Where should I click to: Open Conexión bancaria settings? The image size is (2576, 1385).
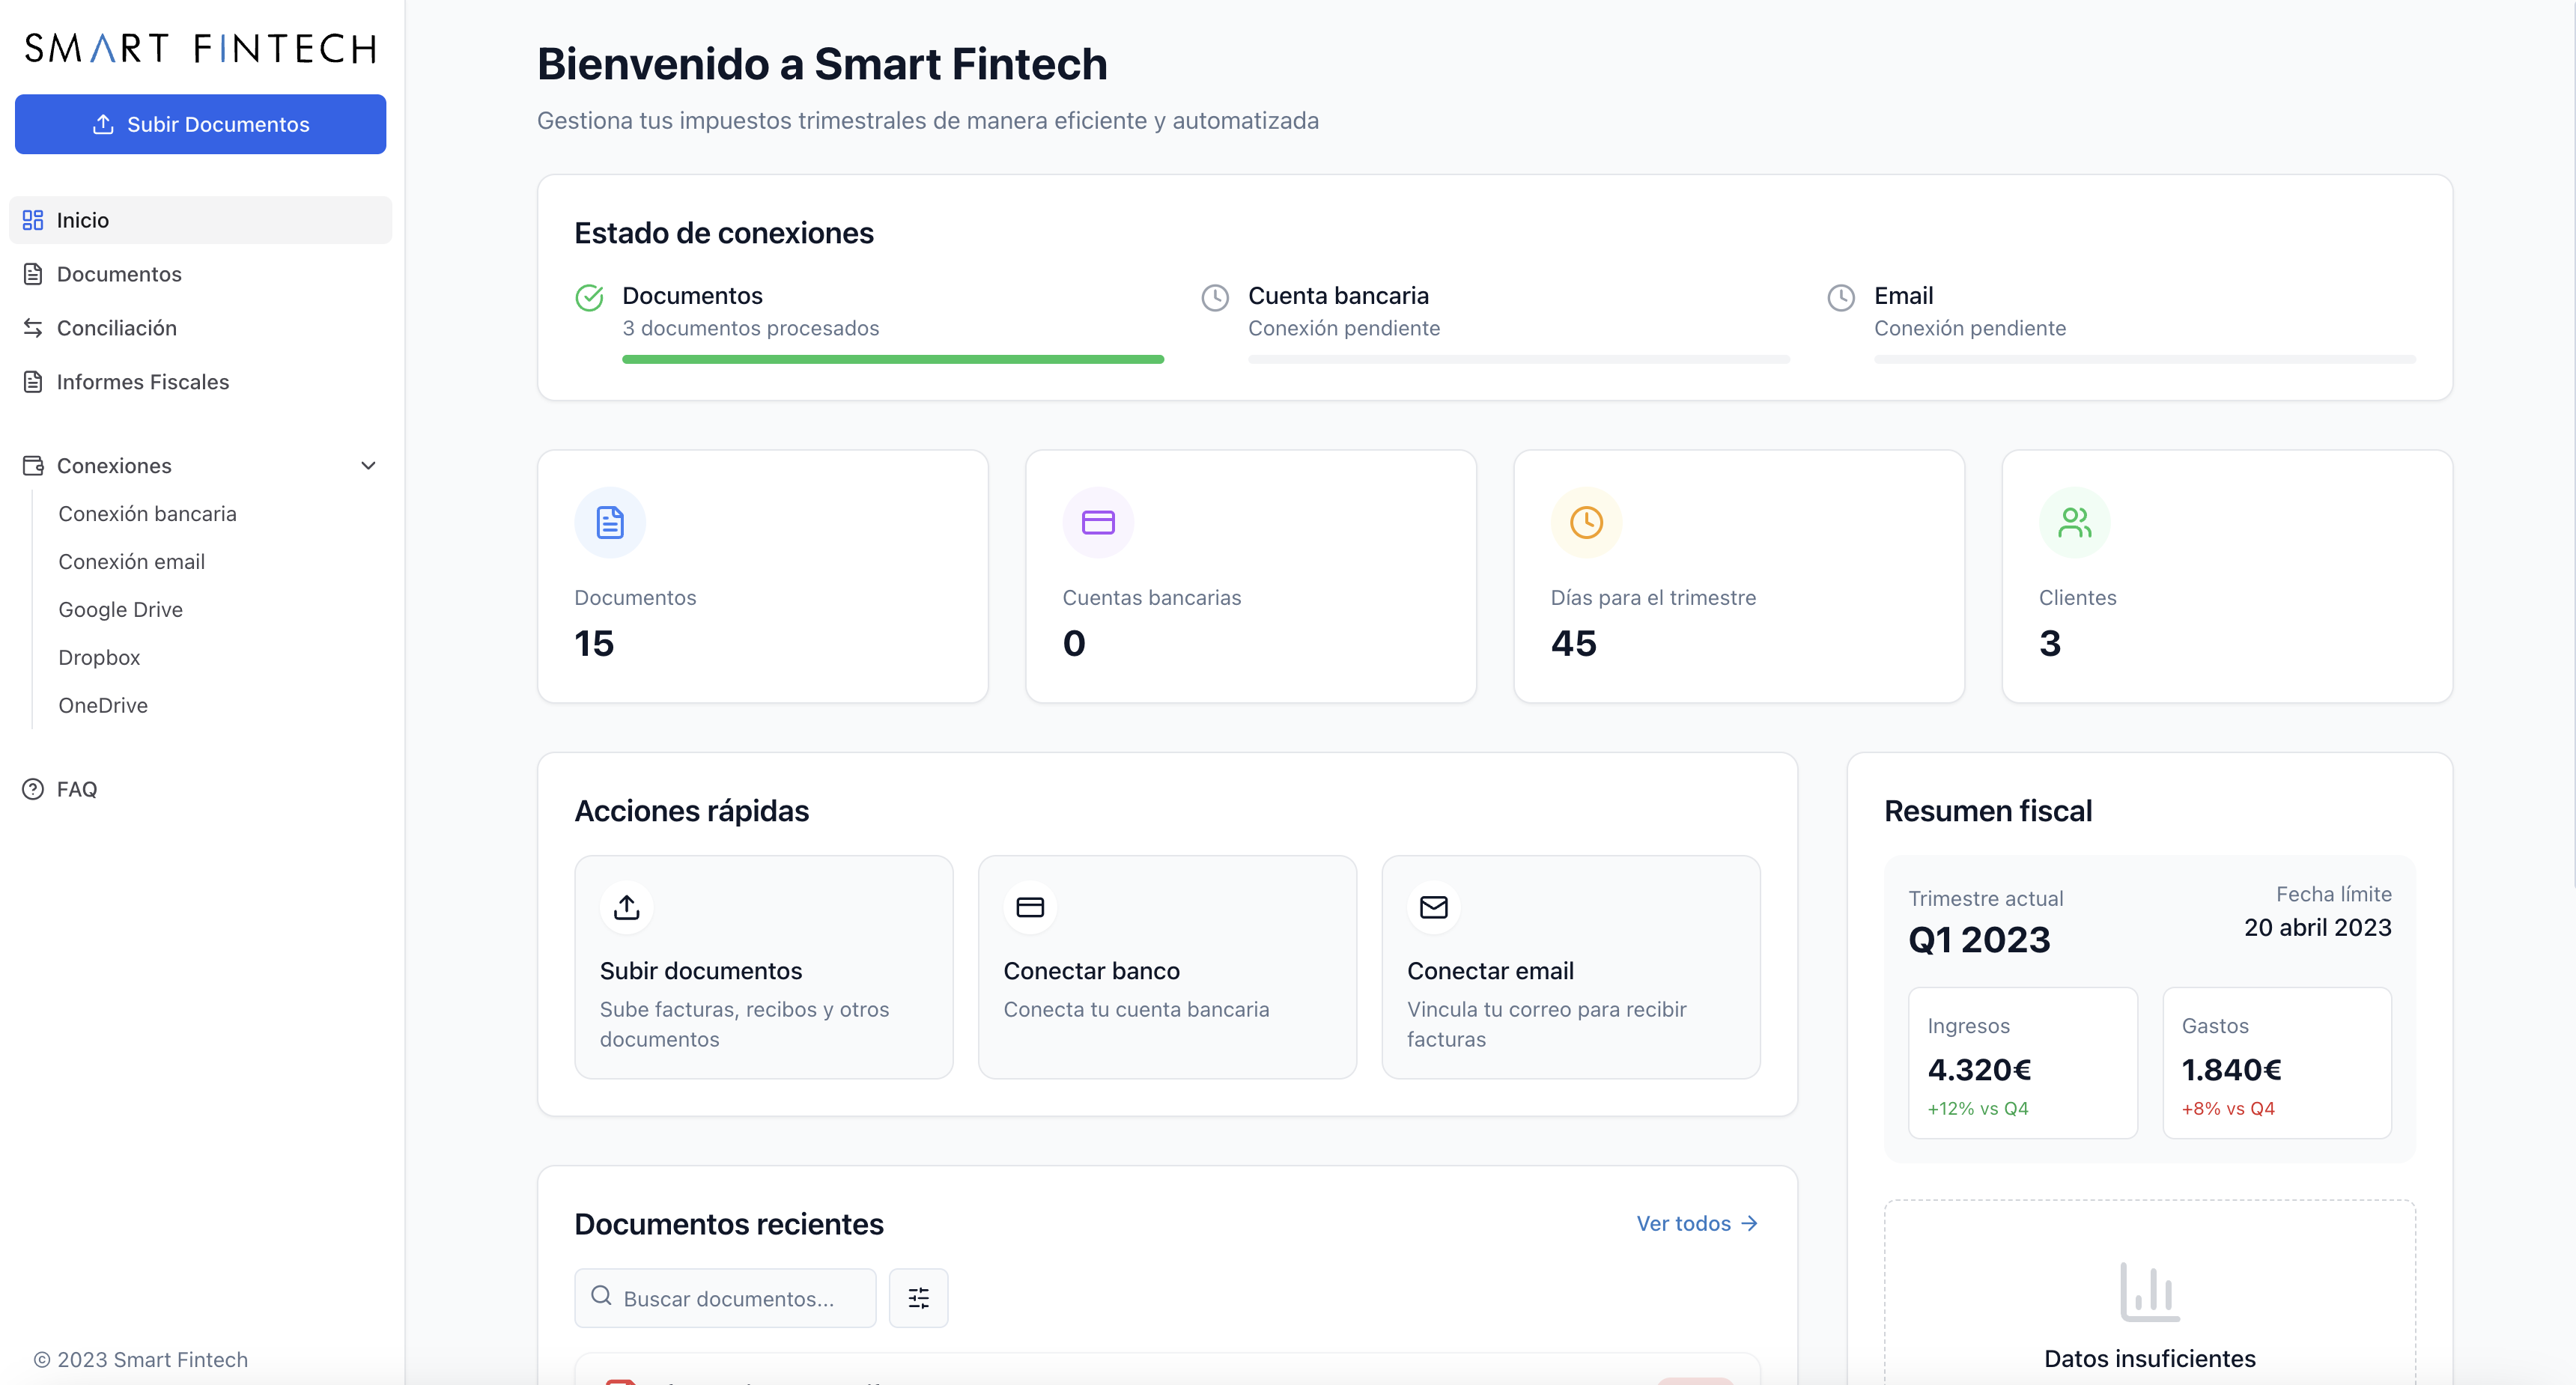click(147, 513)
